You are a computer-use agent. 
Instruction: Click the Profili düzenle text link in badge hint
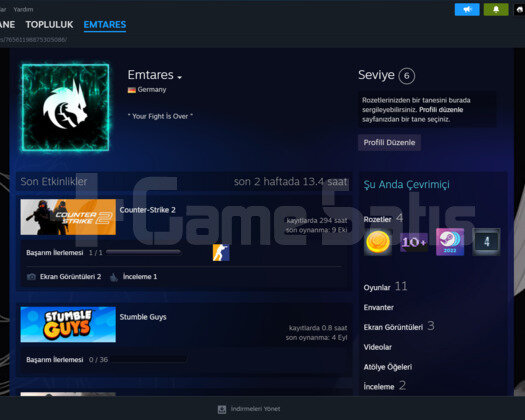(x=441, y=110)
